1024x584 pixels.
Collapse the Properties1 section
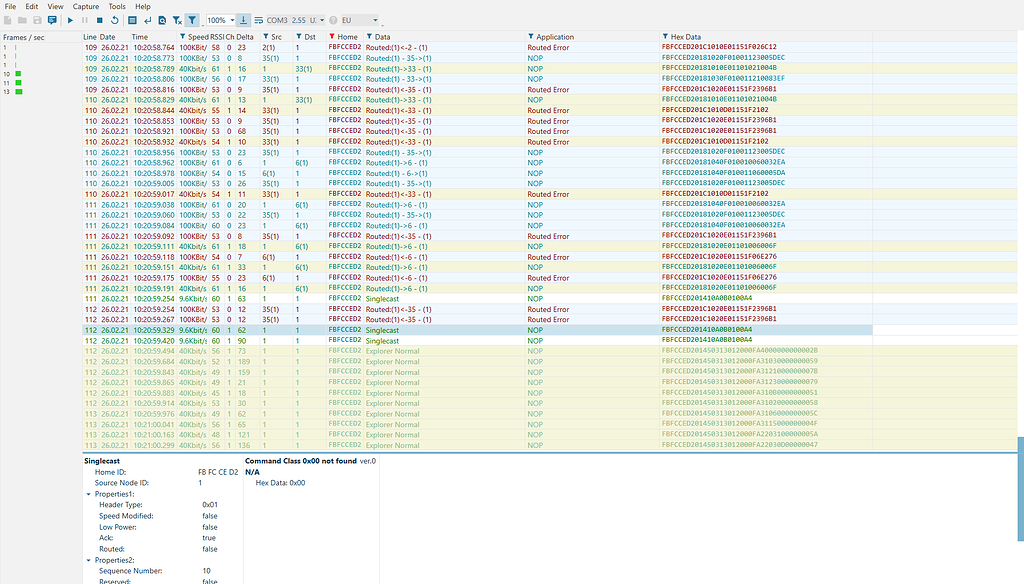88,494
